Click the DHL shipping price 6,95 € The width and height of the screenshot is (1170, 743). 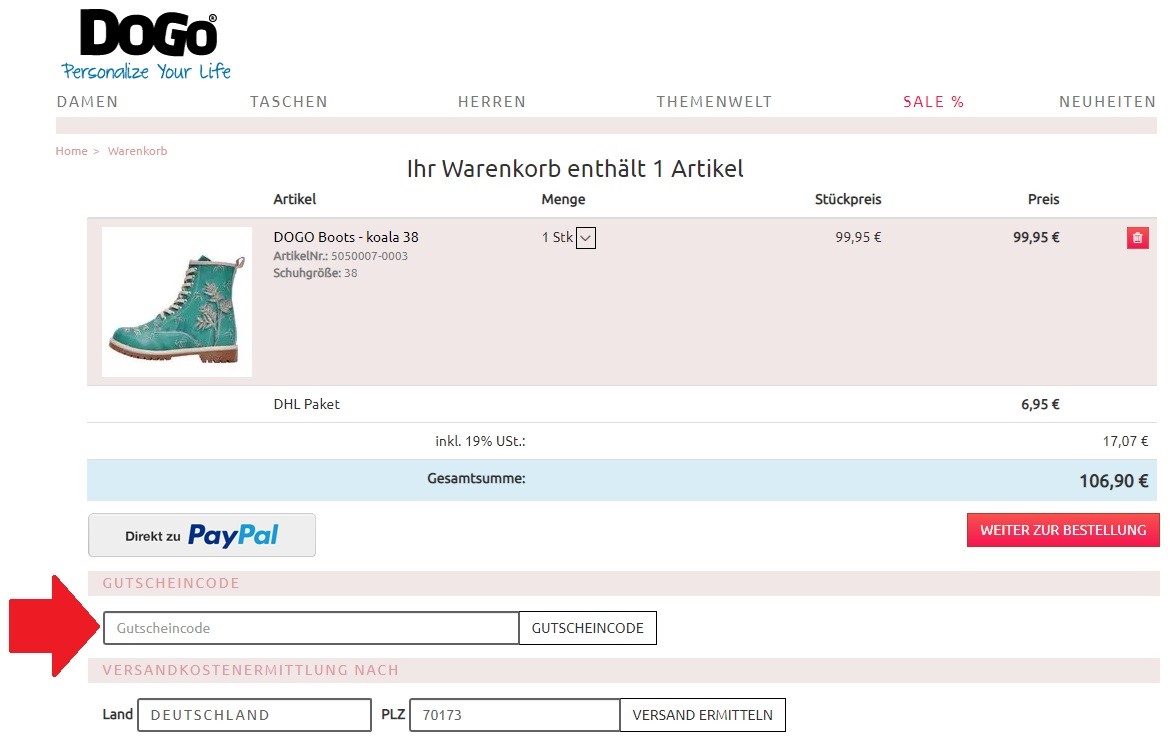click(1040, 404)
